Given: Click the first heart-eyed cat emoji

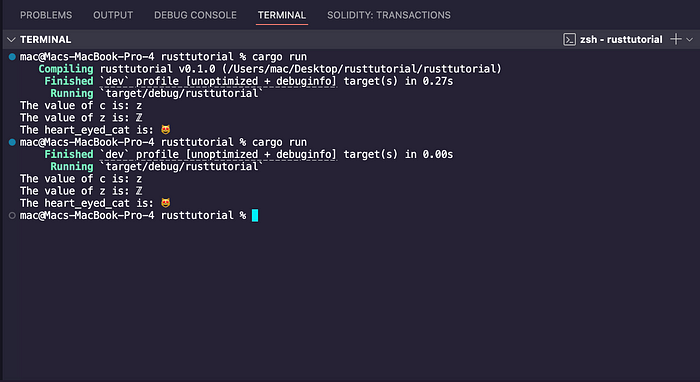Looking at the screenshot, I should (x=166, y=130).
